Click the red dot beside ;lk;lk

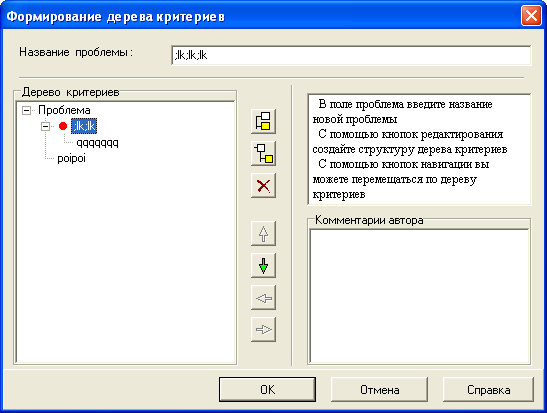coord(63,126)
